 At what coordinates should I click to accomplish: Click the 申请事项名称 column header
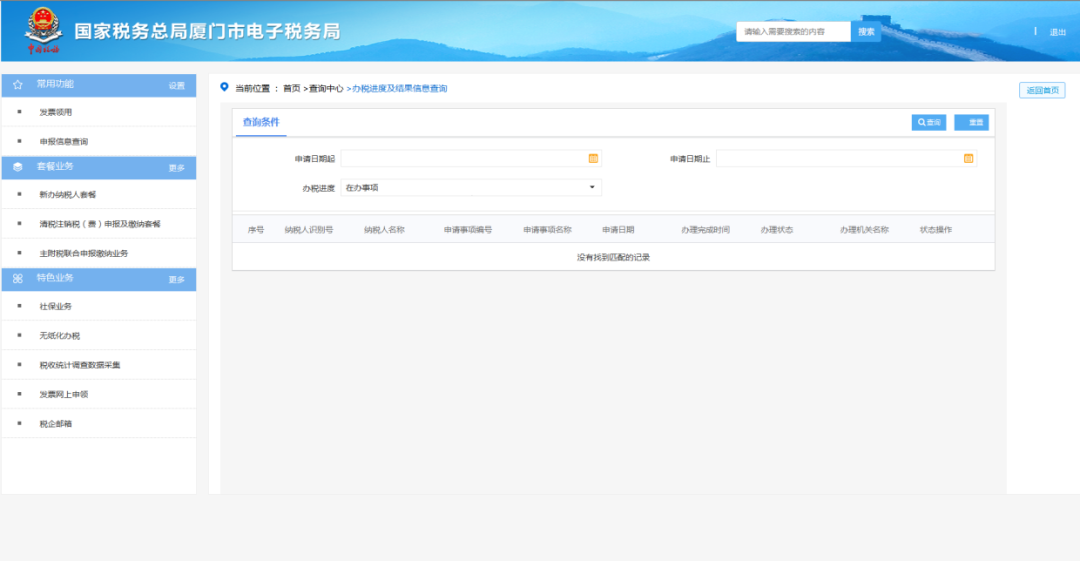tap(547, 230)
